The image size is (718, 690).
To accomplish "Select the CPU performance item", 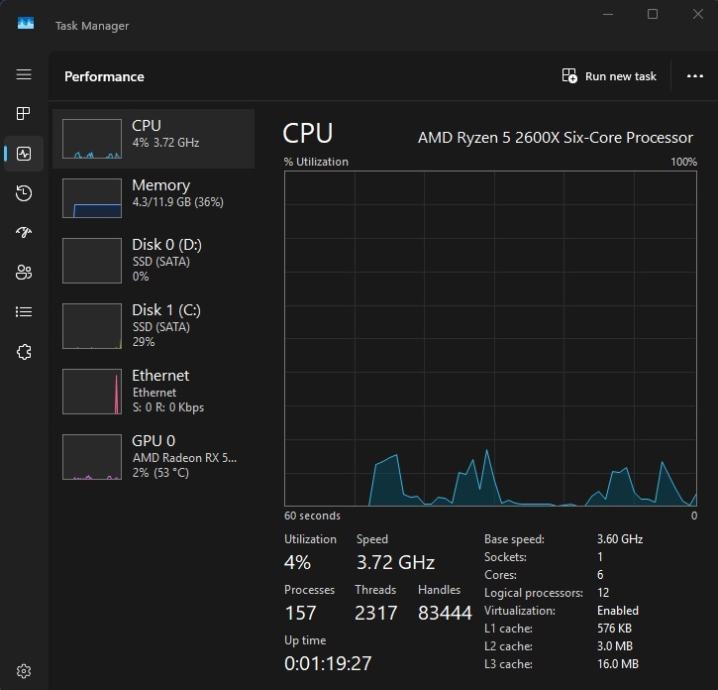I will [x=153, y=139].
